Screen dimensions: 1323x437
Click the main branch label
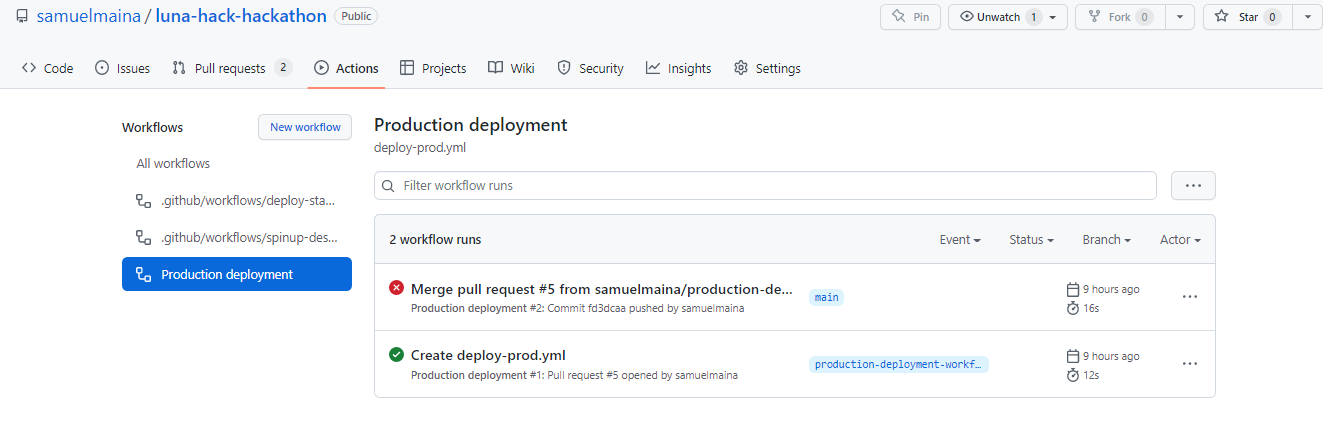(x=827, y=297)
